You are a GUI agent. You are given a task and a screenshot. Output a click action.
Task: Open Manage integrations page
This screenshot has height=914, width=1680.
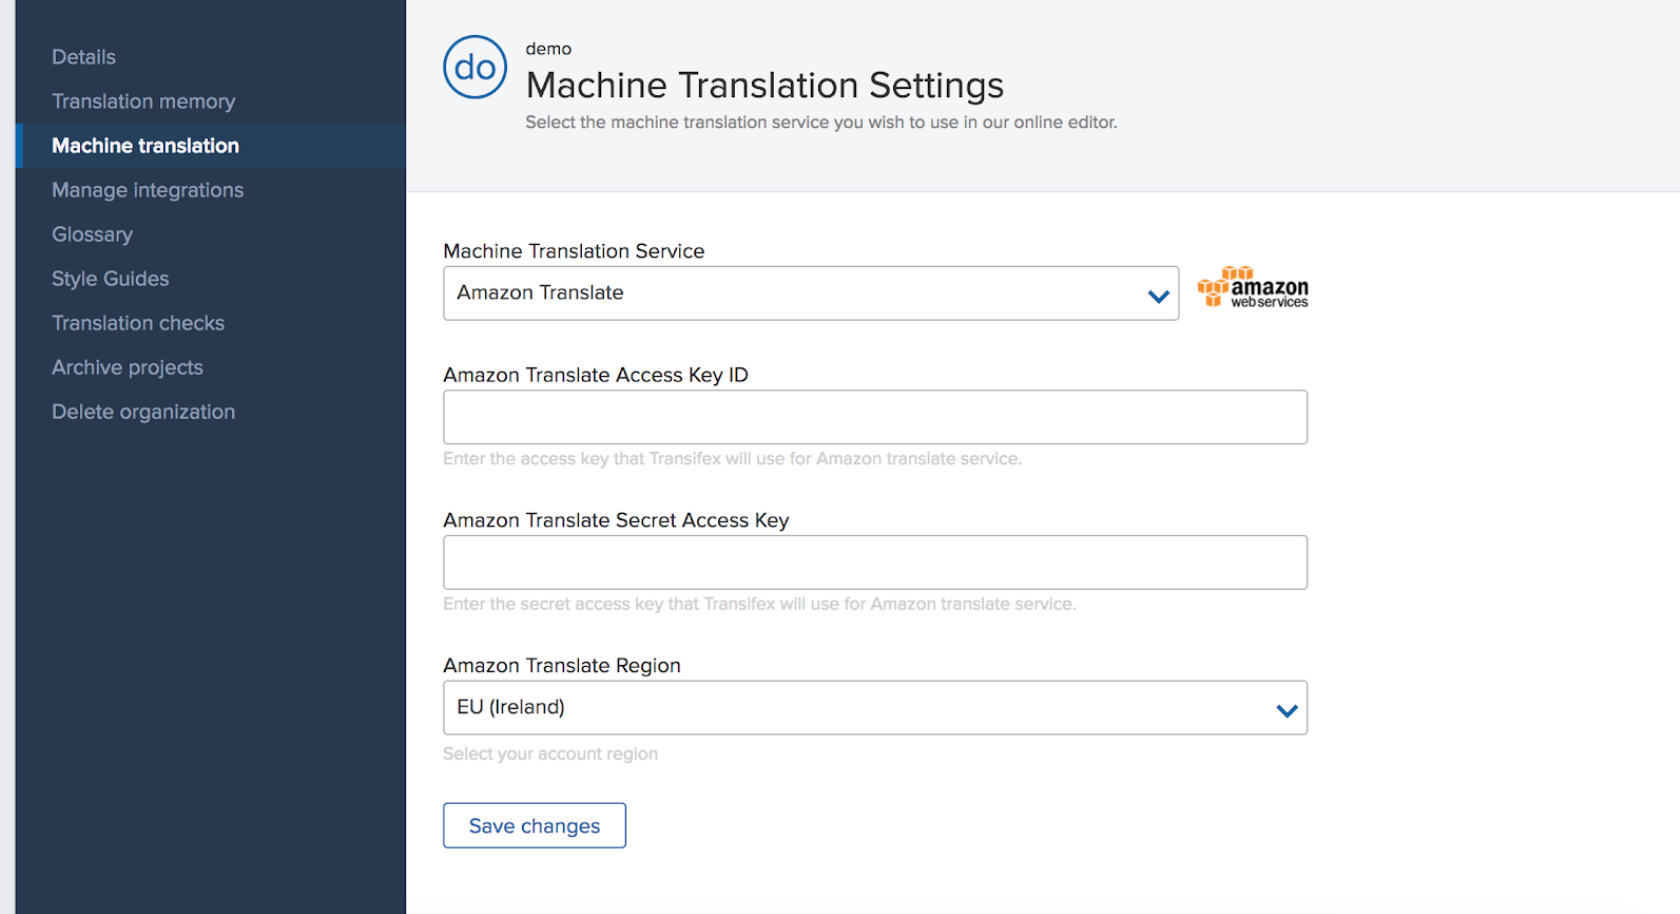tap(147, 190)
